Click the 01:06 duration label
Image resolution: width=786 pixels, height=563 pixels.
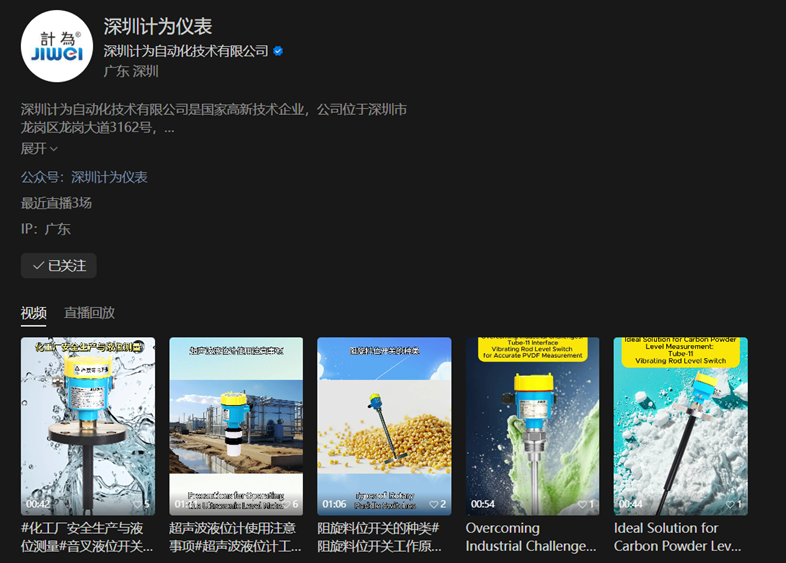(334, 504)
